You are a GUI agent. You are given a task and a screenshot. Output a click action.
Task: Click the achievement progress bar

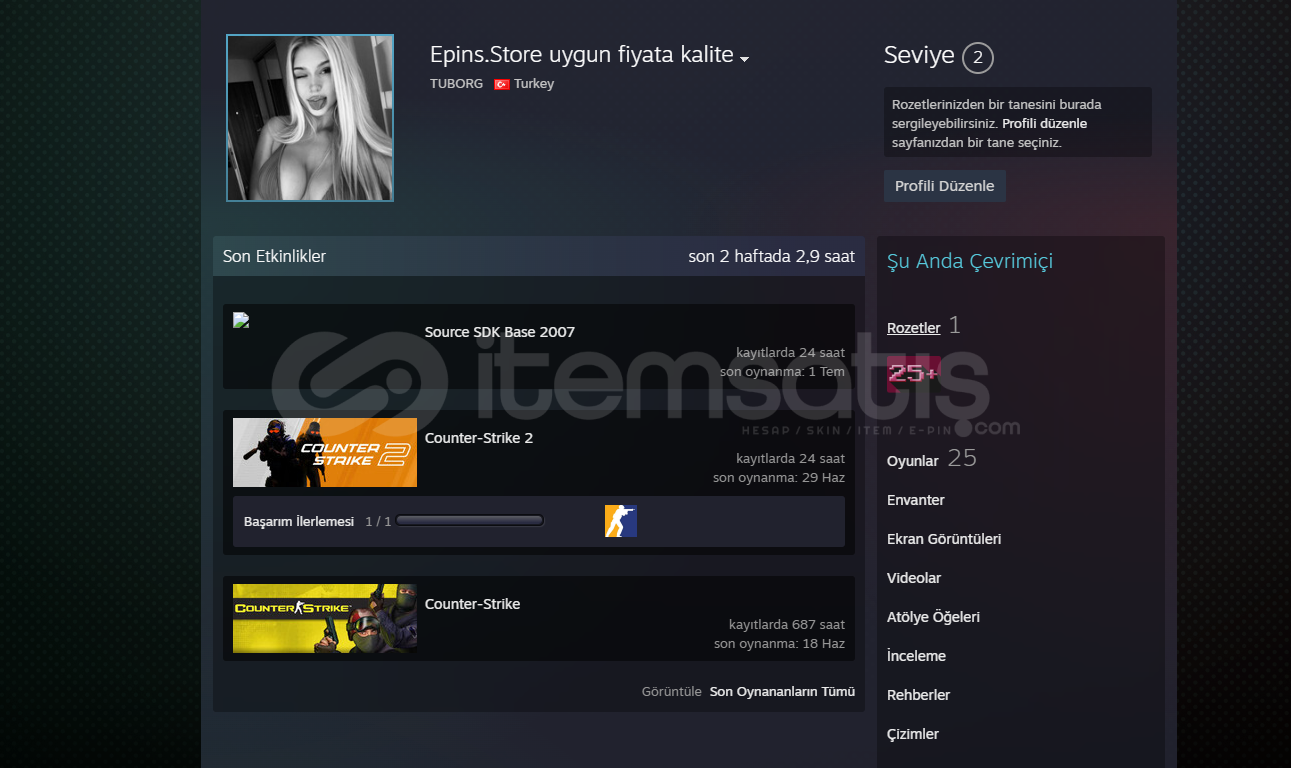(x=470, y=521)
